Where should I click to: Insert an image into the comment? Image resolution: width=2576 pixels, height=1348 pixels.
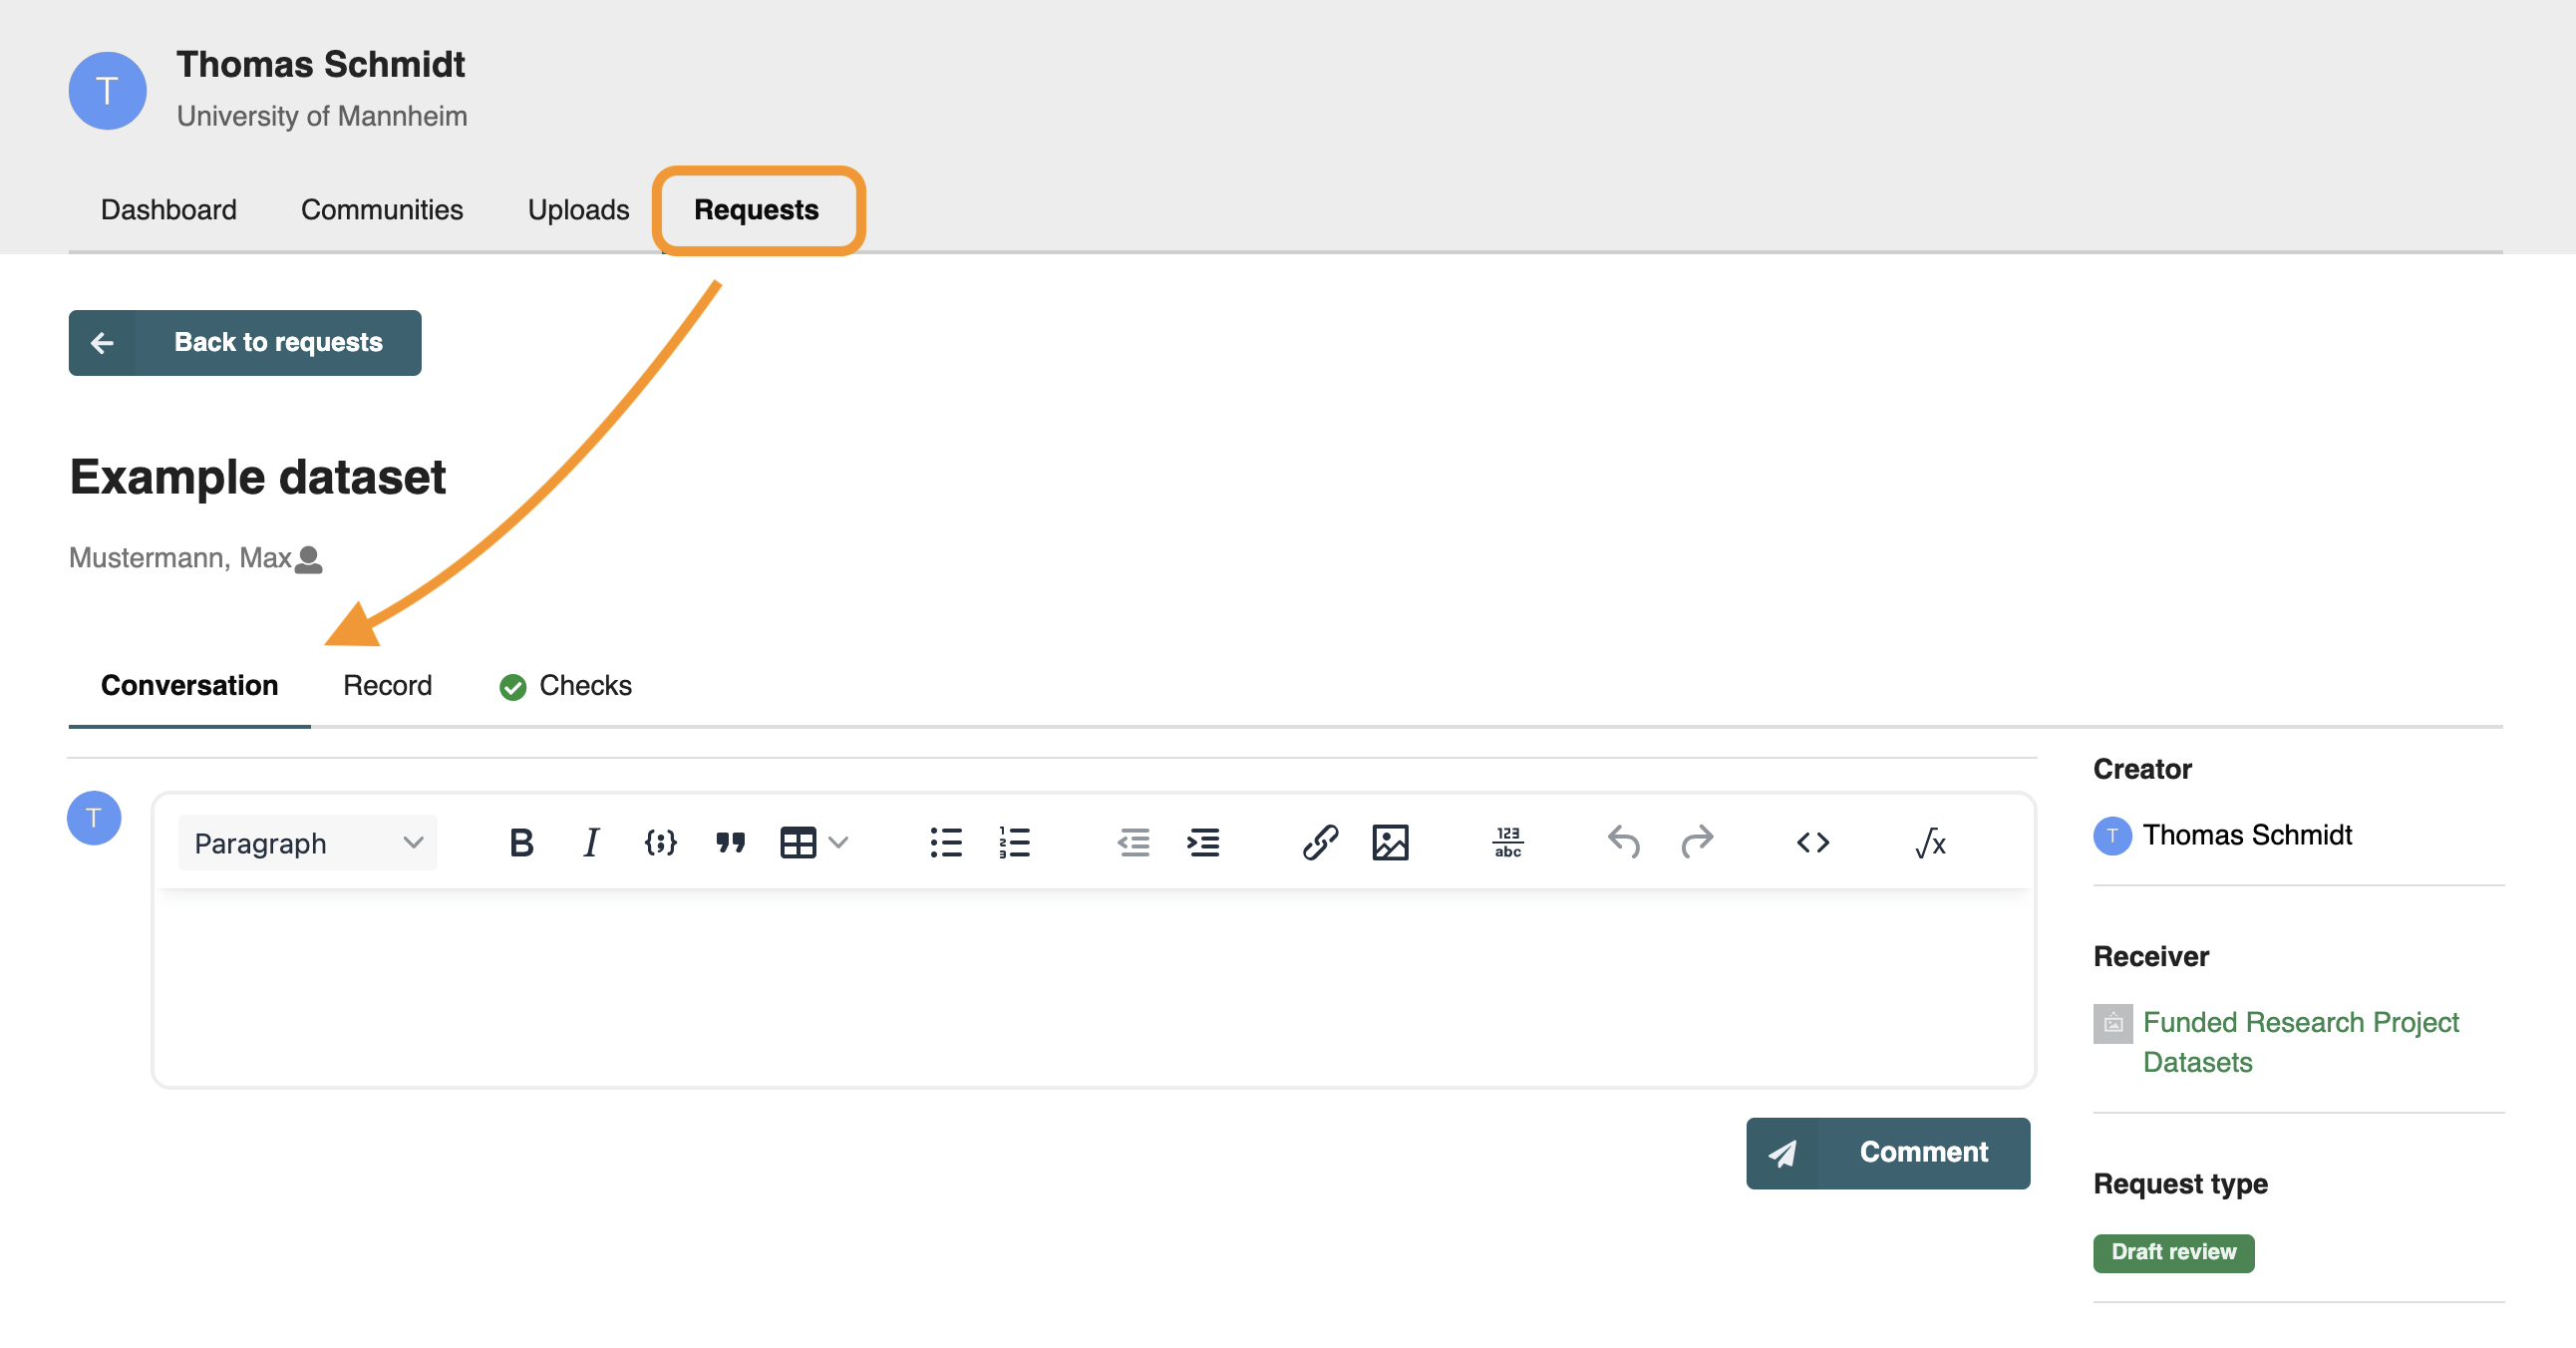click(1390, 843)
